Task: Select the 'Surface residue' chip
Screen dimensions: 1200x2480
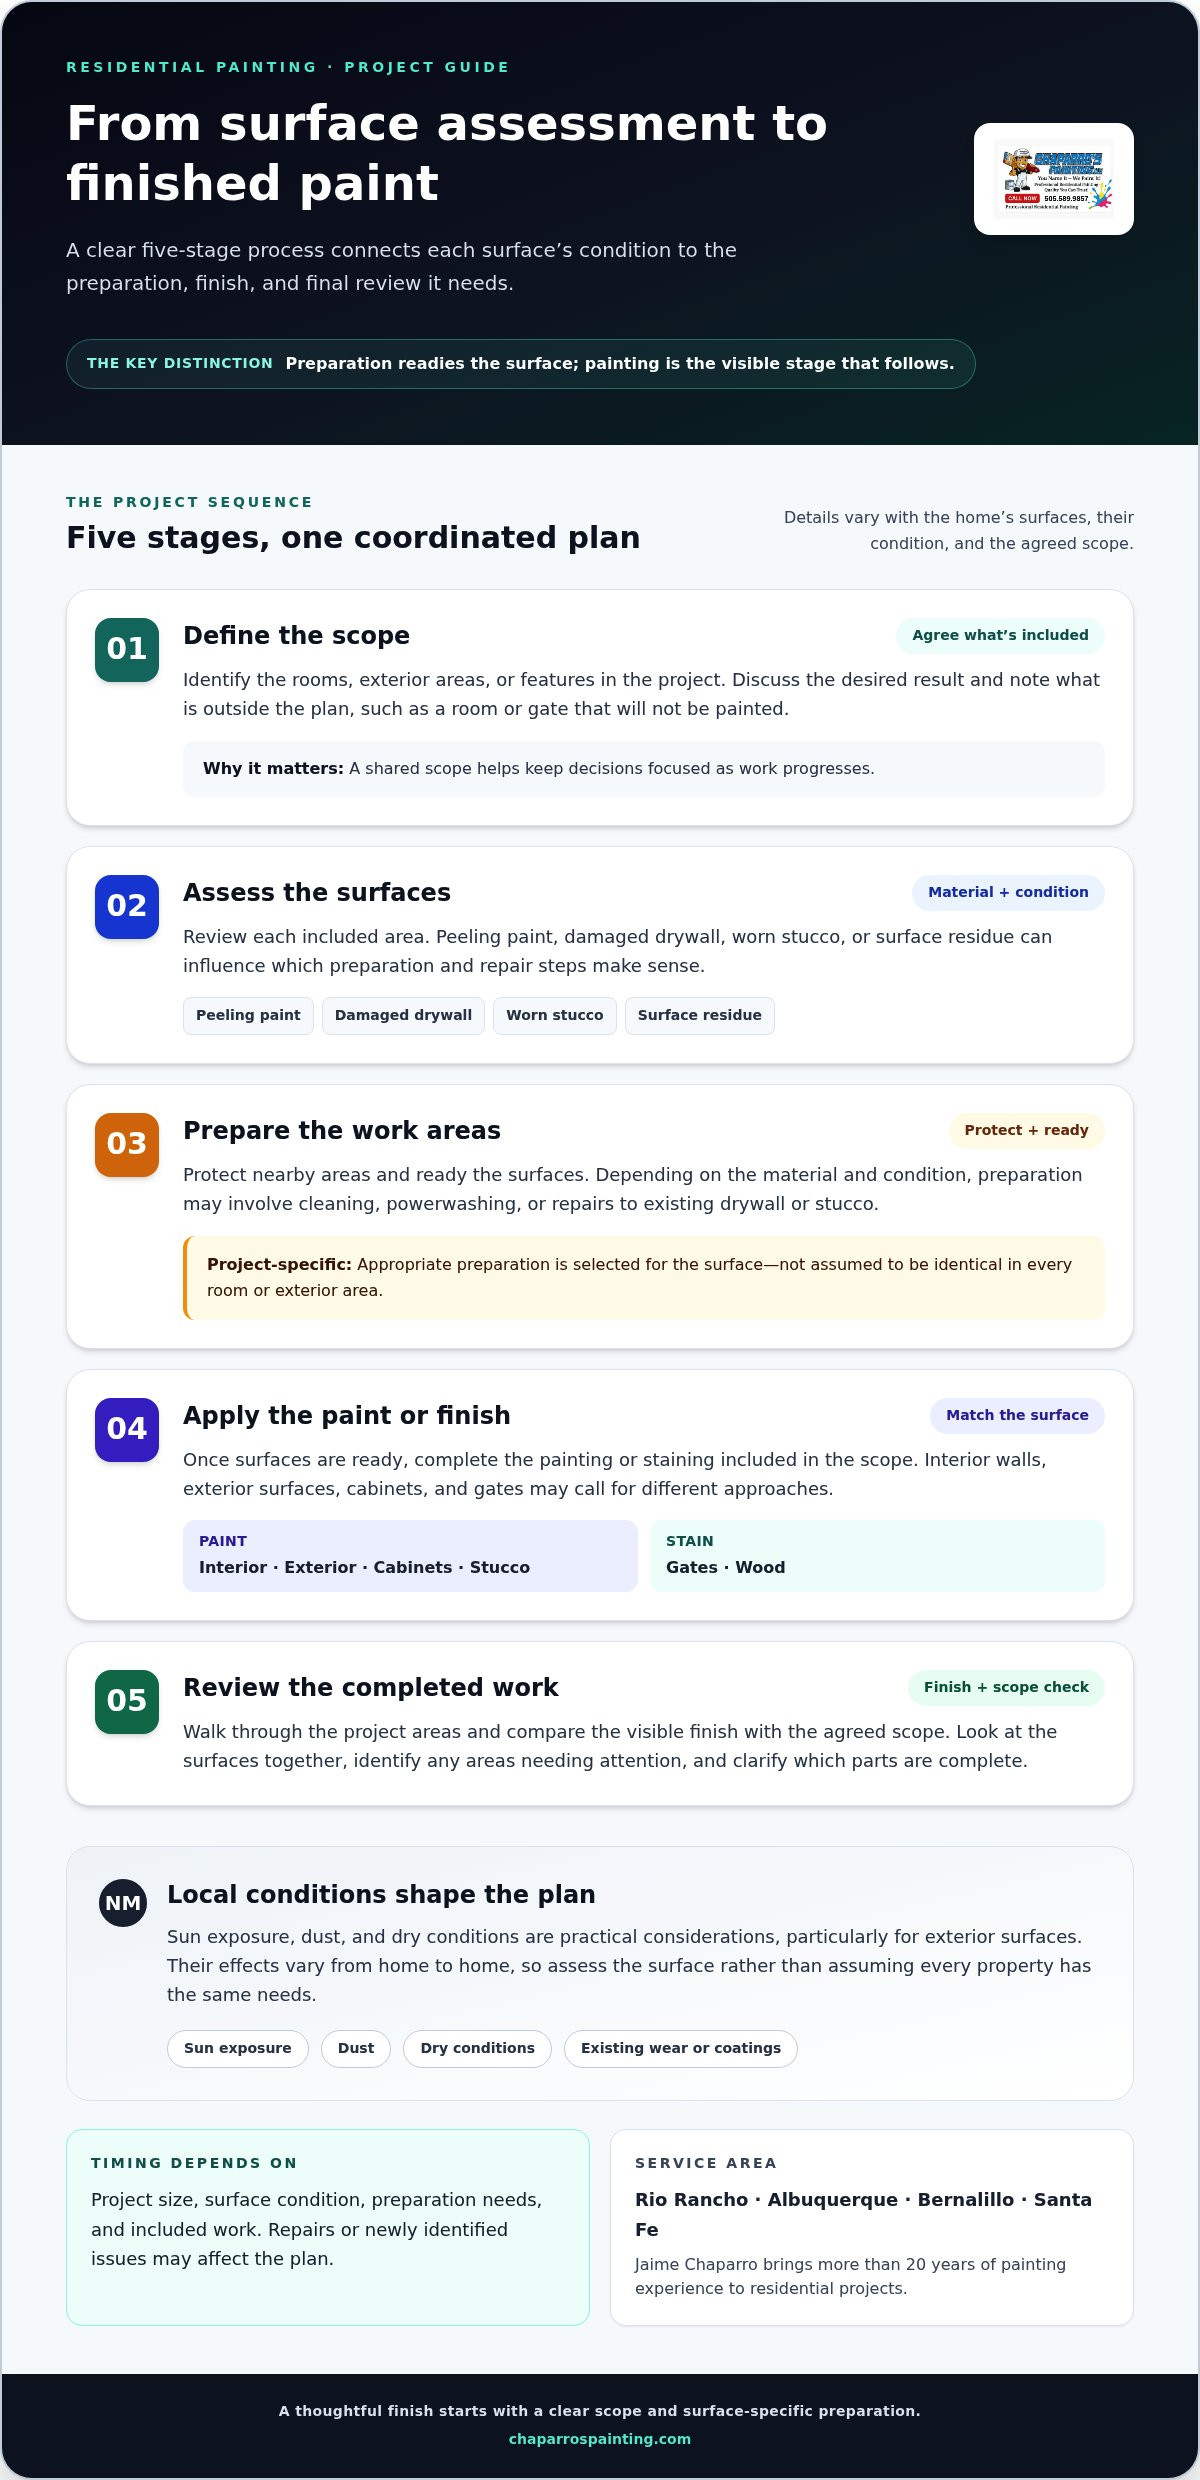Action: (700, 1016)
